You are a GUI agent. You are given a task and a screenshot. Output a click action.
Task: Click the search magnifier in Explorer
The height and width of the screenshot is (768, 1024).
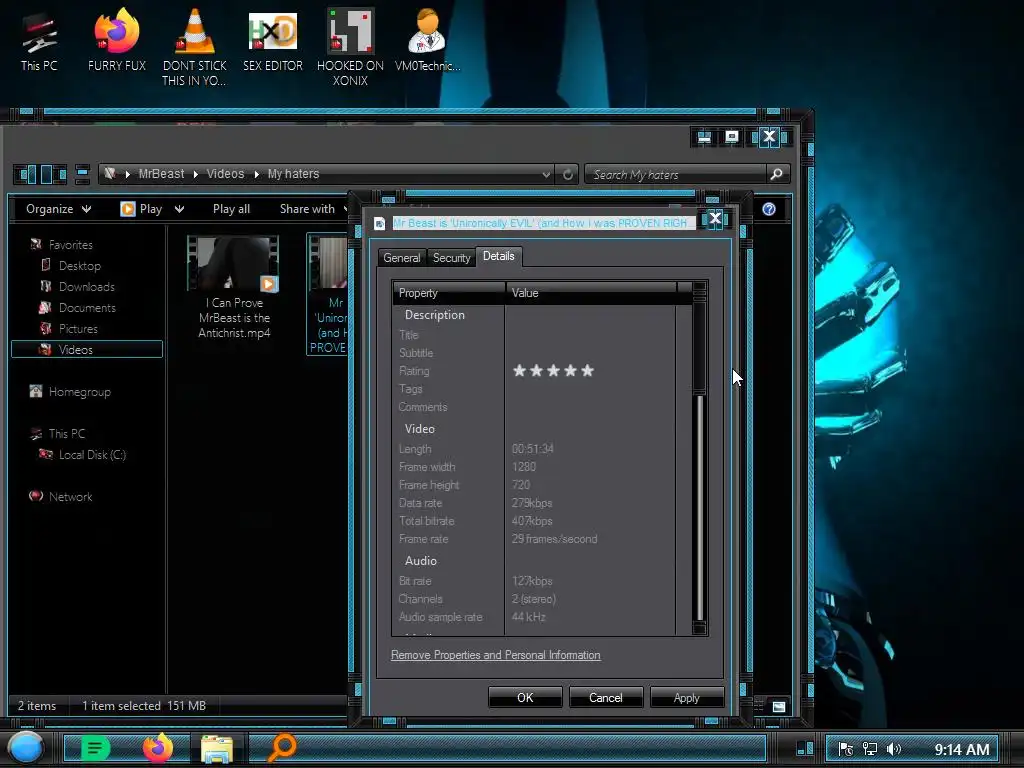[x=776, y=174]
